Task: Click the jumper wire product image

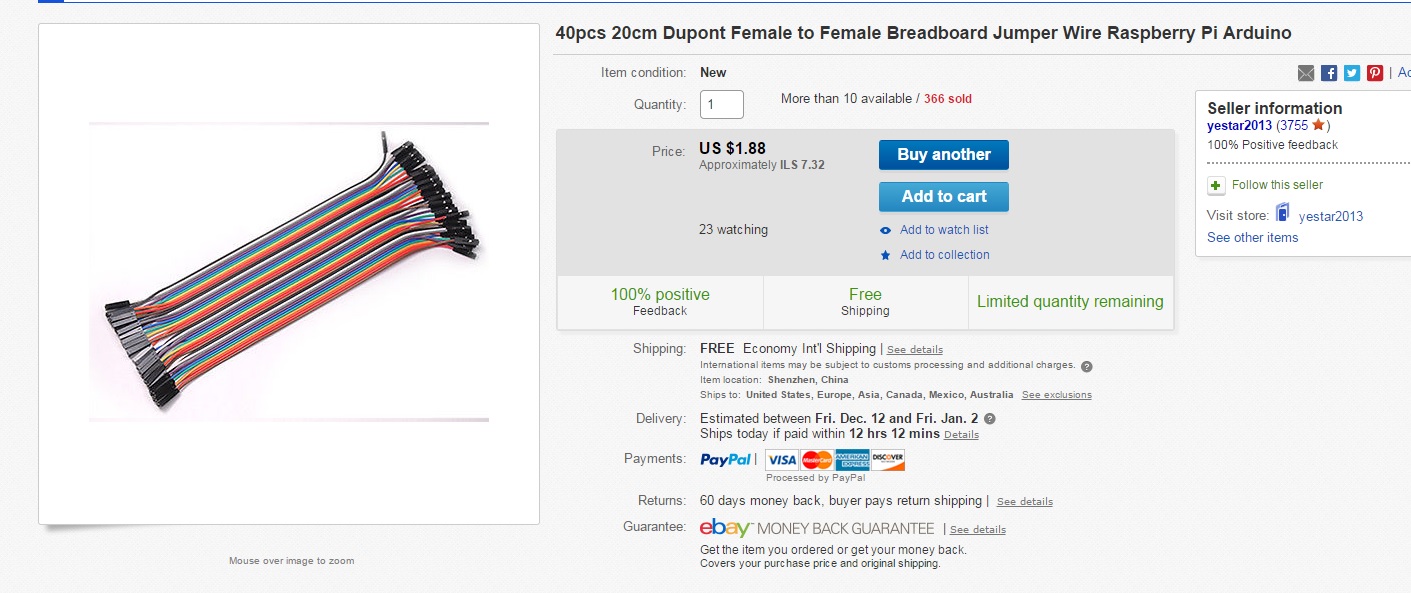Action: (x=288, y=272)
